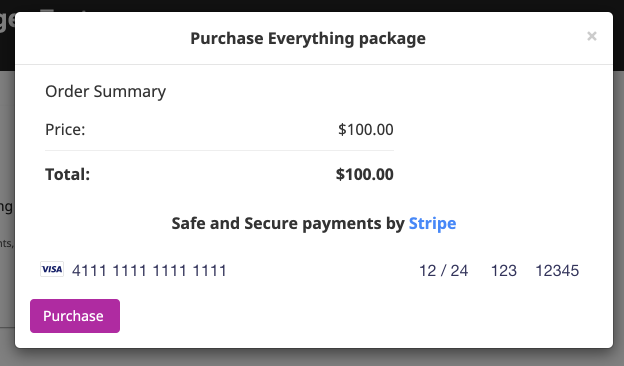Click the purple Purchase button
Screen dimensions: 624x366
[75, 316]
